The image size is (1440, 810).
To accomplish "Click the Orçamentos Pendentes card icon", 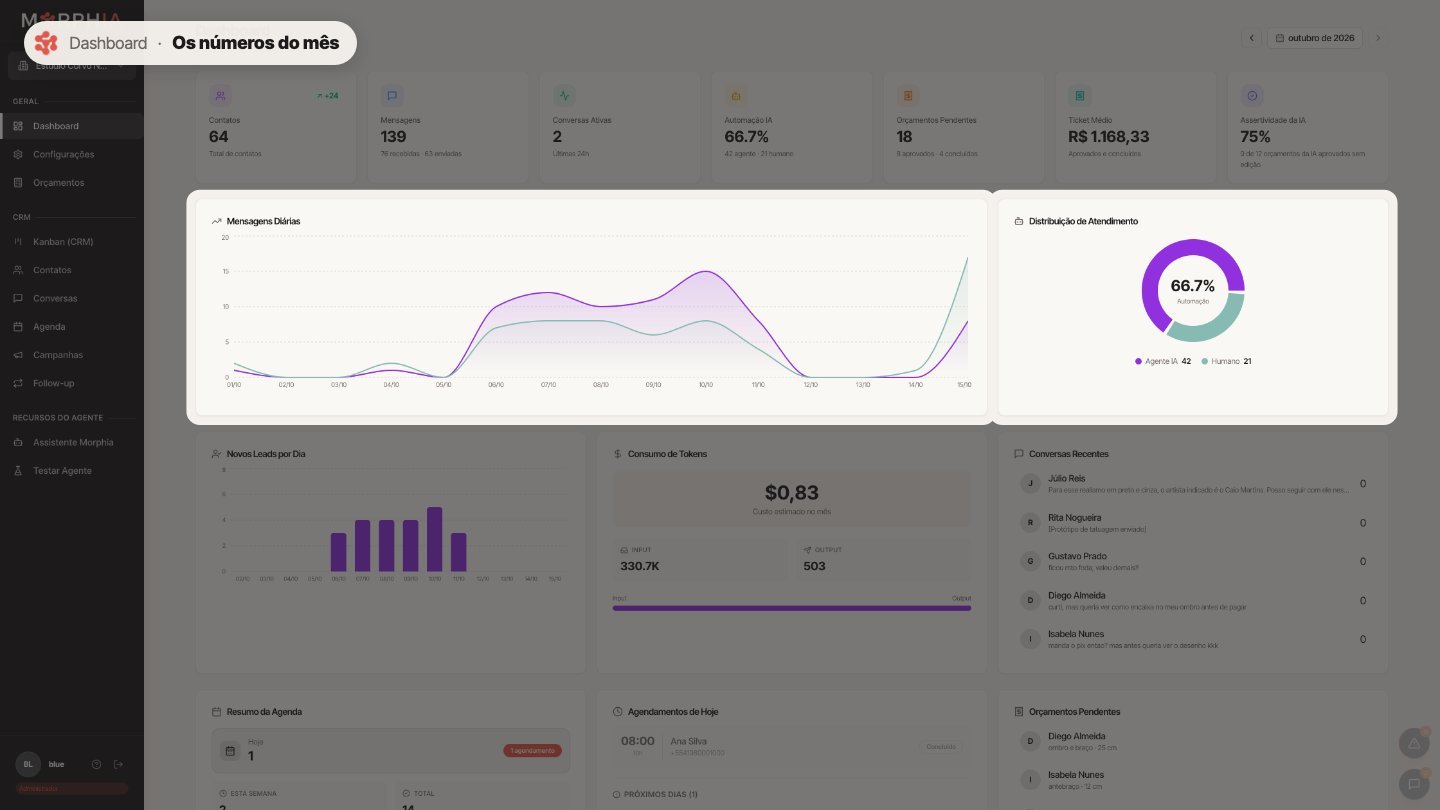I will point(908,96).
